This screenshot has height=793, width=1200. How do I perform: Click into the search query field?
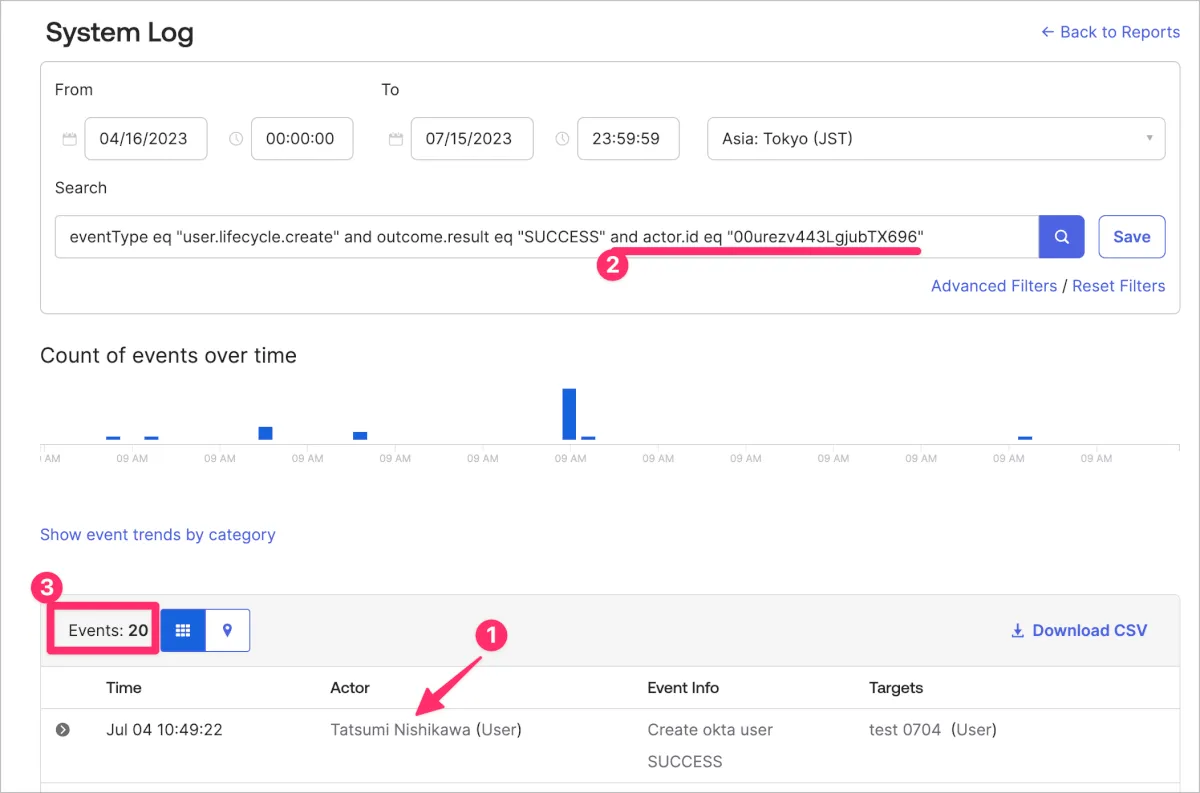point(545,237)
